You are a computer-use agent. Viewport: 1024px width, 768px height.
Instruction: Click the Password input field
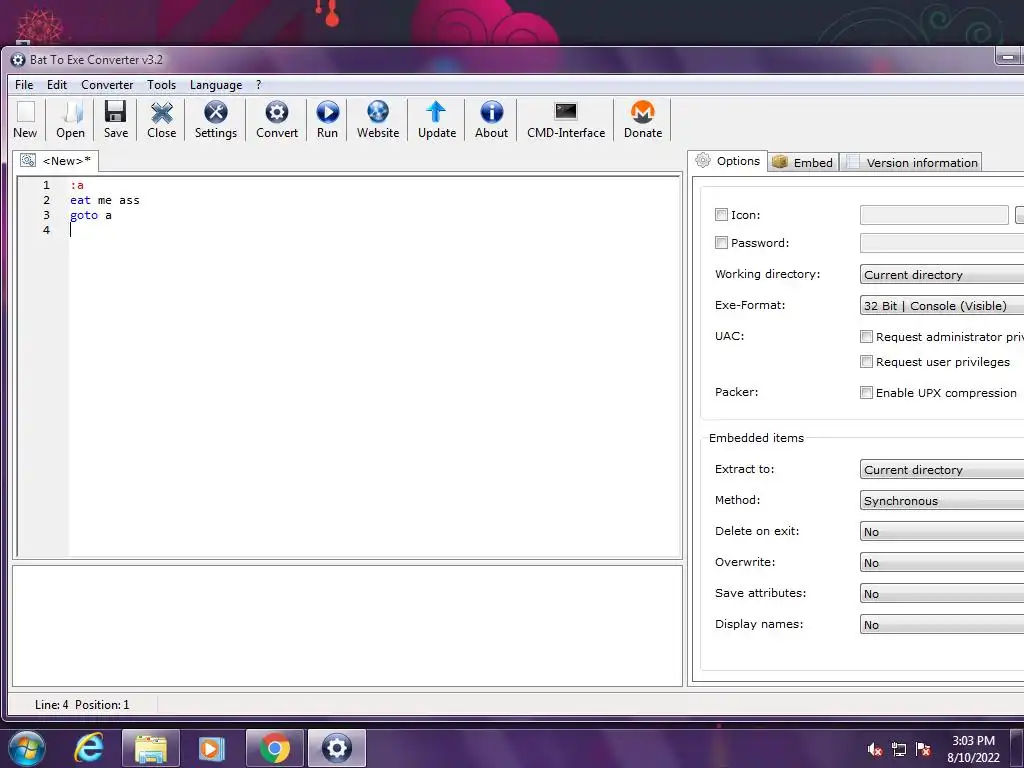pos(942,243)
